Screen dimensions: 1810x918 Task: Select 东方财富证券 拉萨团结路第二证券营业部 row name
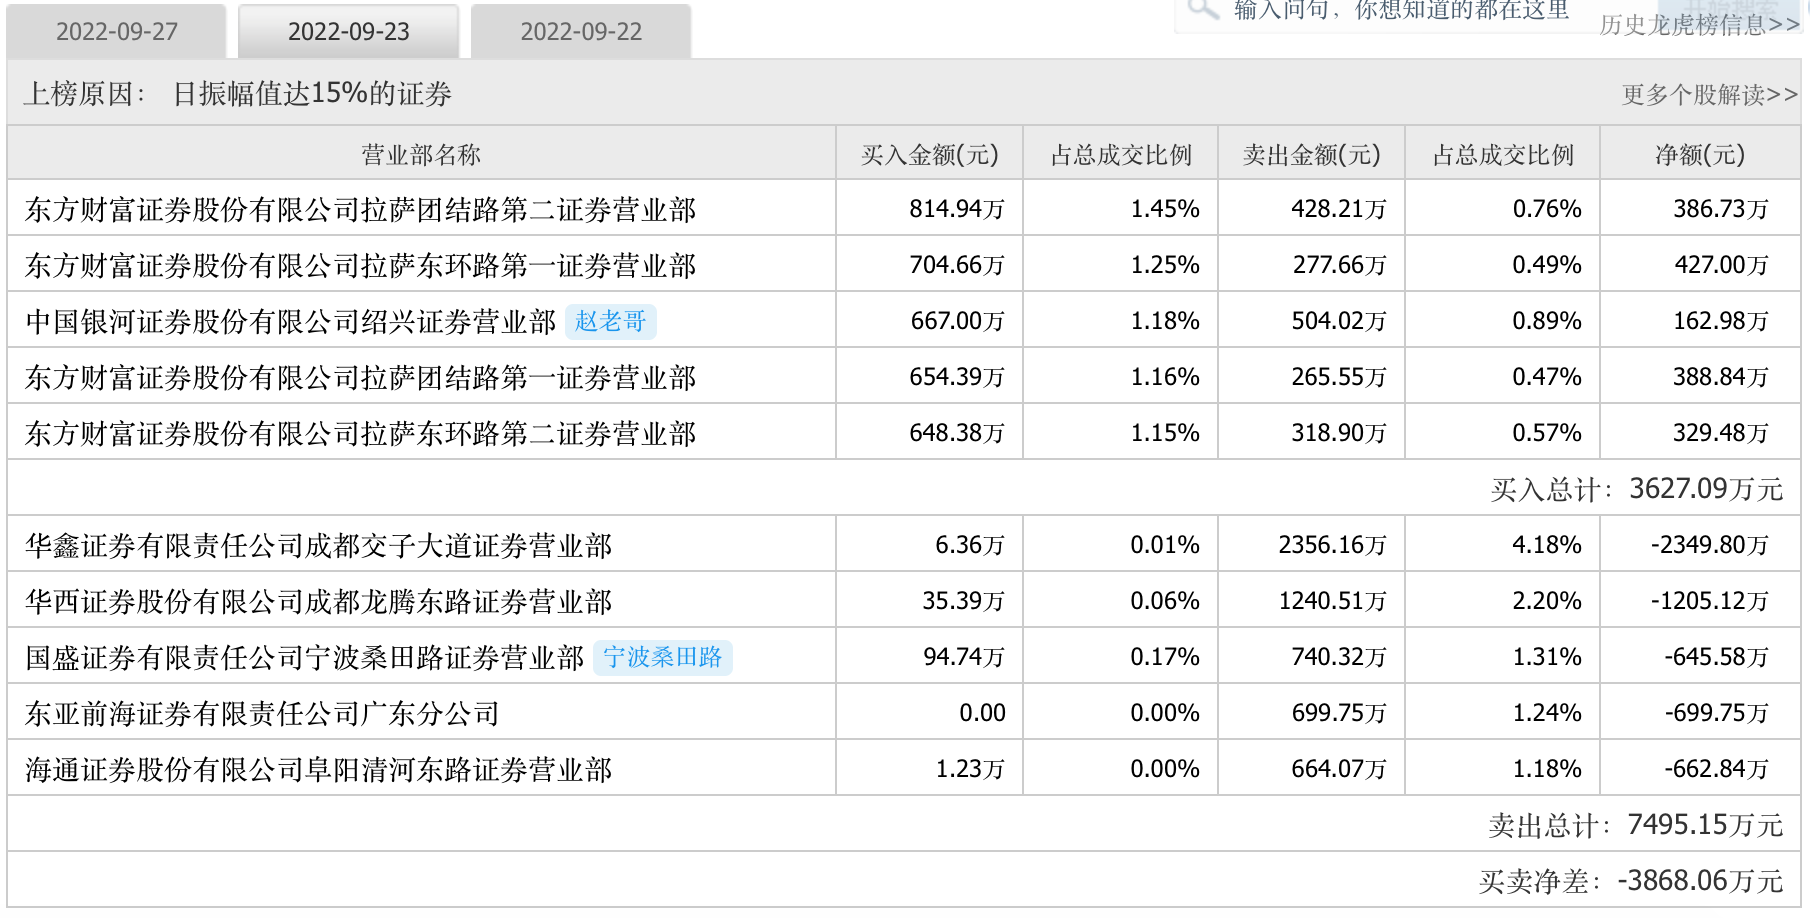[x=360, y=210]
